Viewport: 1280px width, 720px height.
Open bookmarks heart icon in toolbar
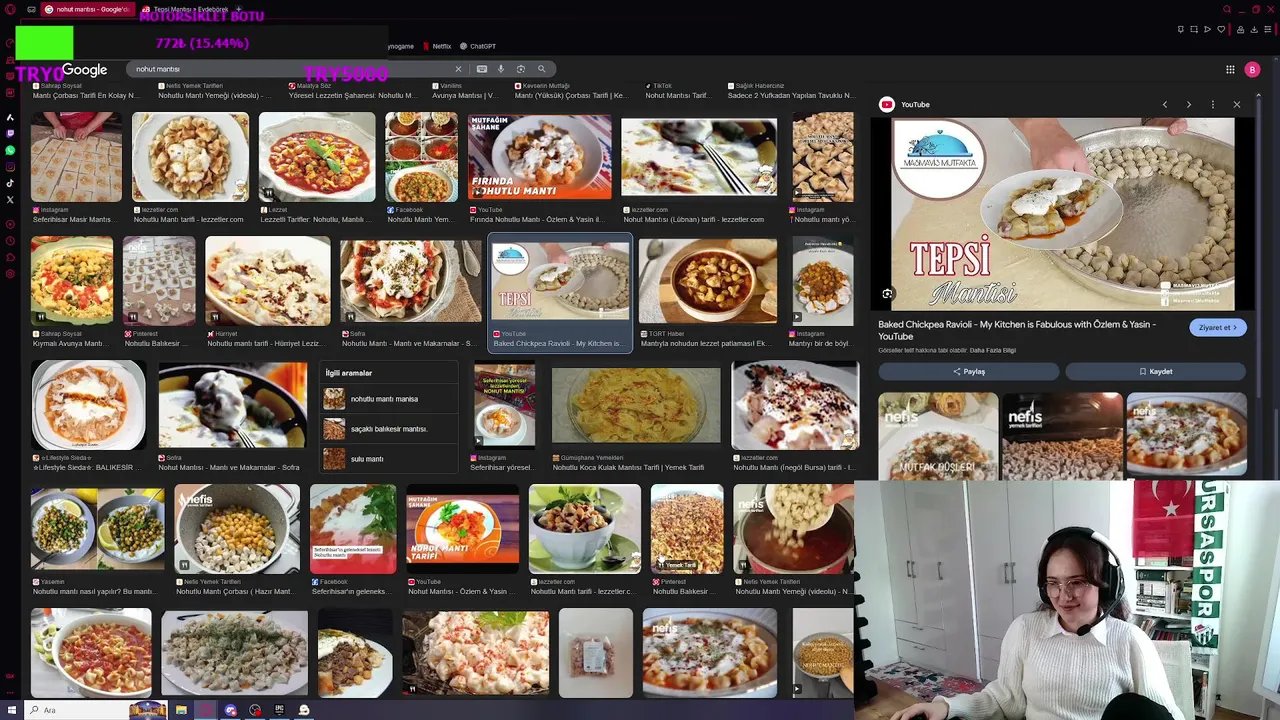pyautogui.click(x=1221, y=29)
